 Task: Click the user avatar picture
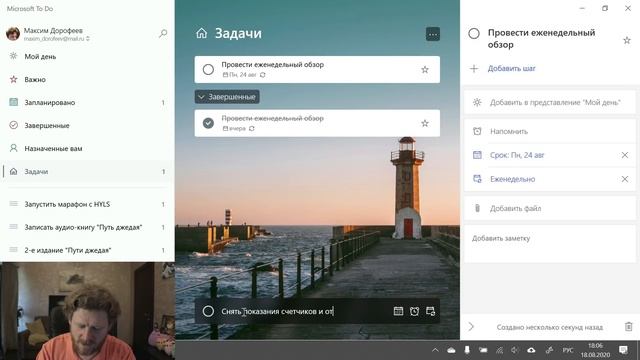pos(13,33)
